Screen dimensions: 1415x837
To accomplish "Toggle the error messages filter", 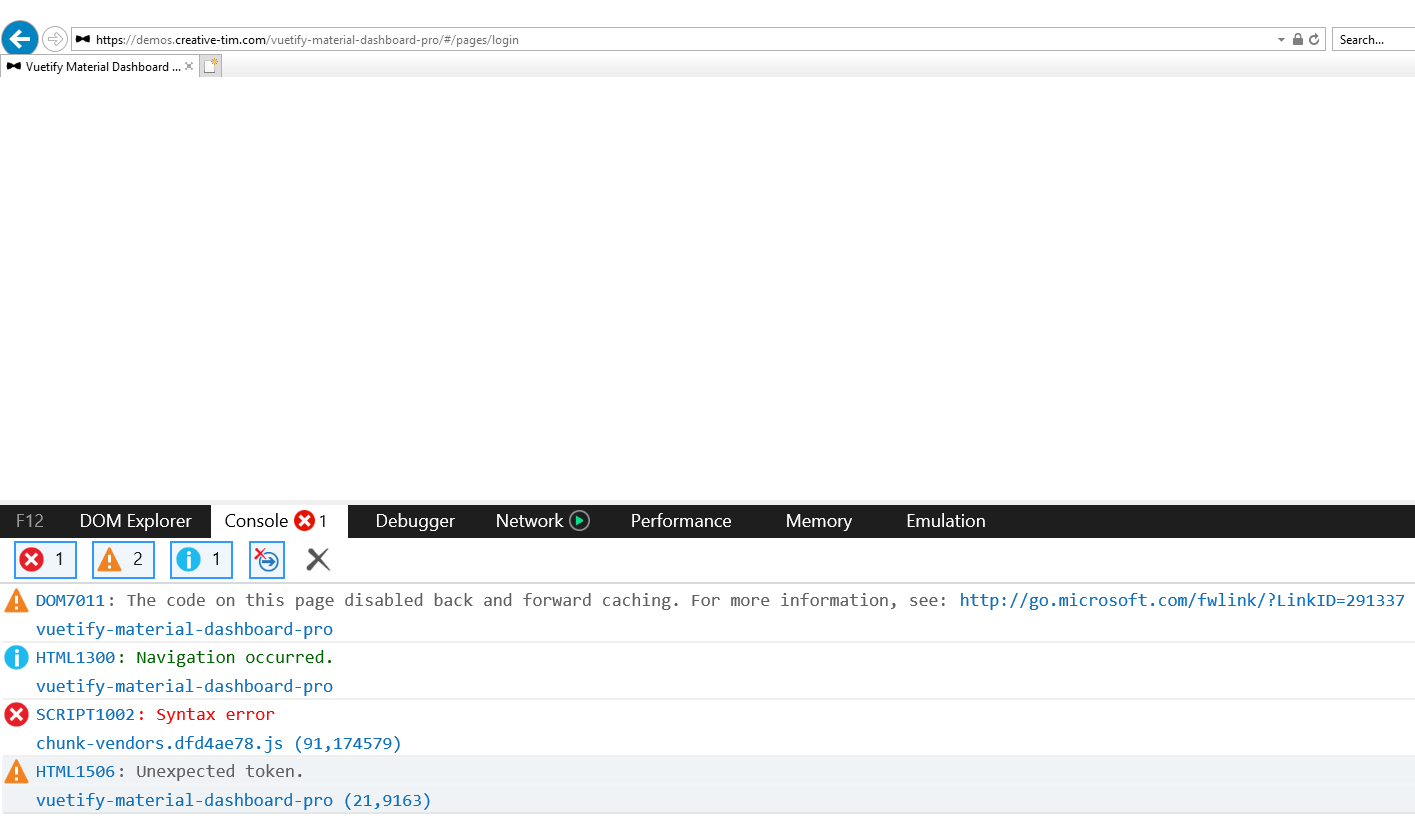I will (44, 559).
